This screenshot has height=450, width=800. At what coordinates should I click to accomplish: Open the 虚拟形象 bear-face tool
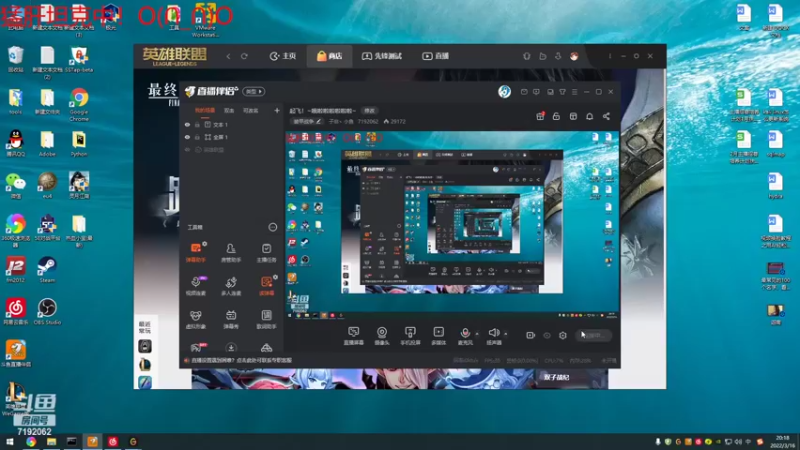pyautogui.click(x=195, y=319)
